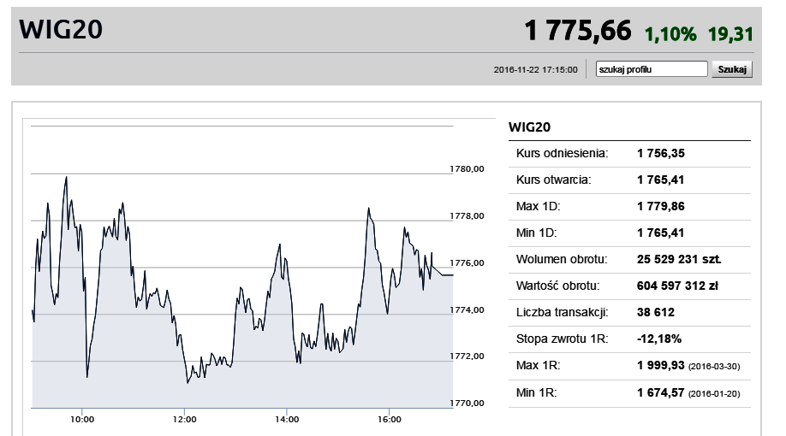
Task: Focus the szukaj profilu search field
Action: coord(651,69)
